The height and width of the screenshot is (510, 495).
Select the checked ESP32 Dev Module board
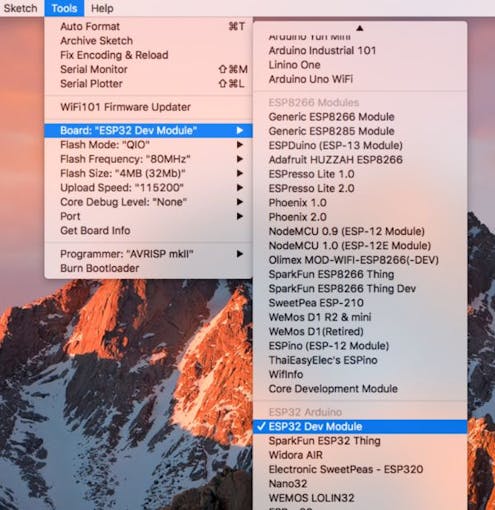pos(360,426)
